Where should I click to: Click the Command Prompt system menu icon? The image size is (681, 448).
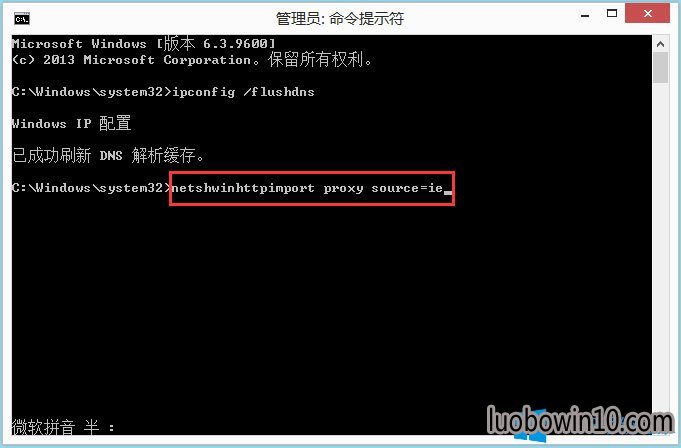click(x=22, y=19)
